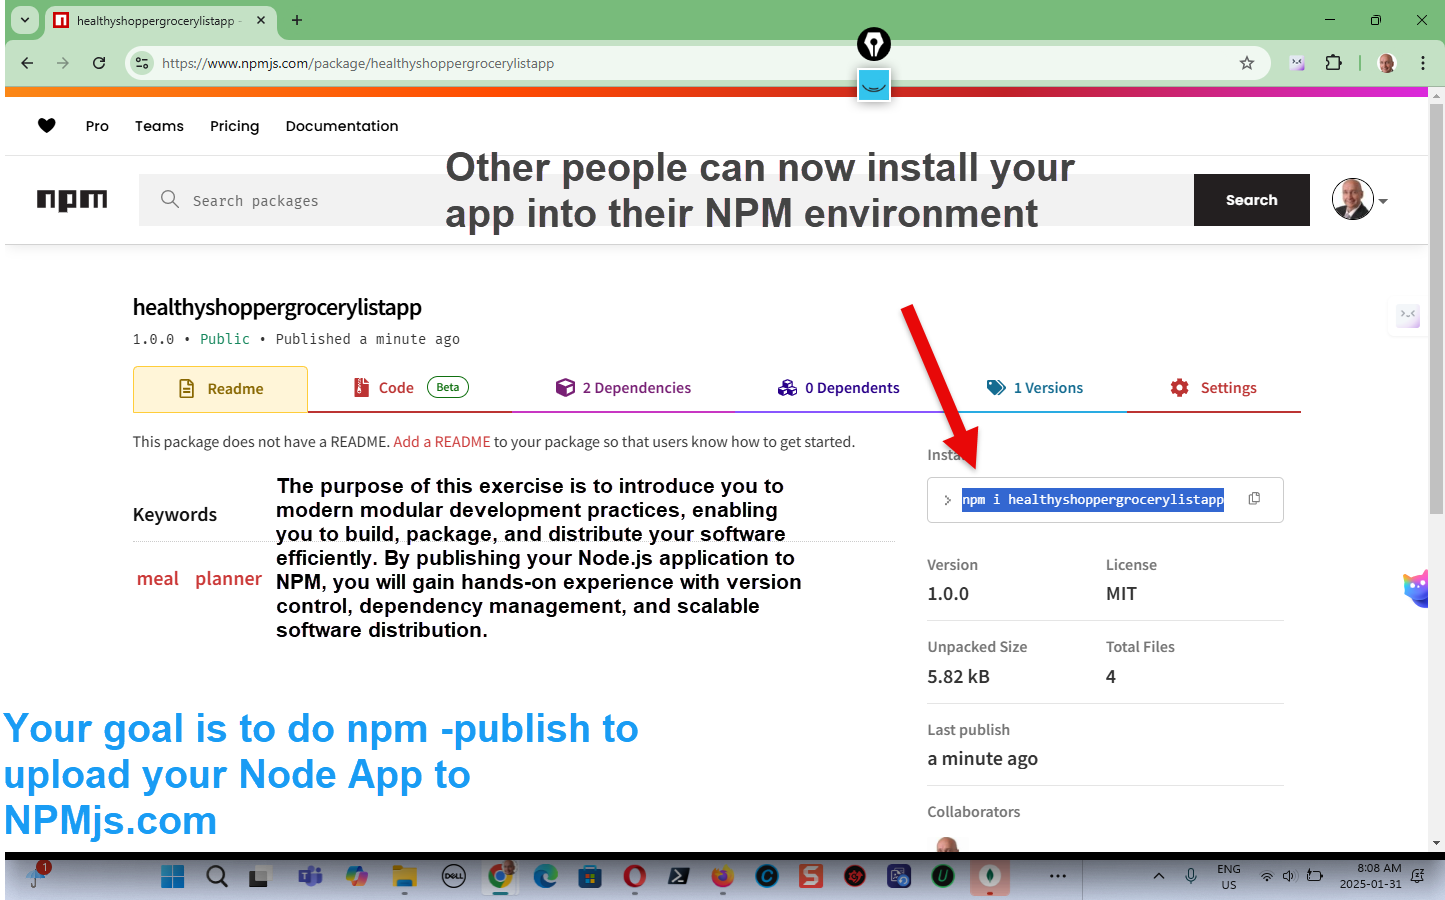This screenshot has height=900, width=1445.
Task: Open the meal keyword link
Action: 158,579
